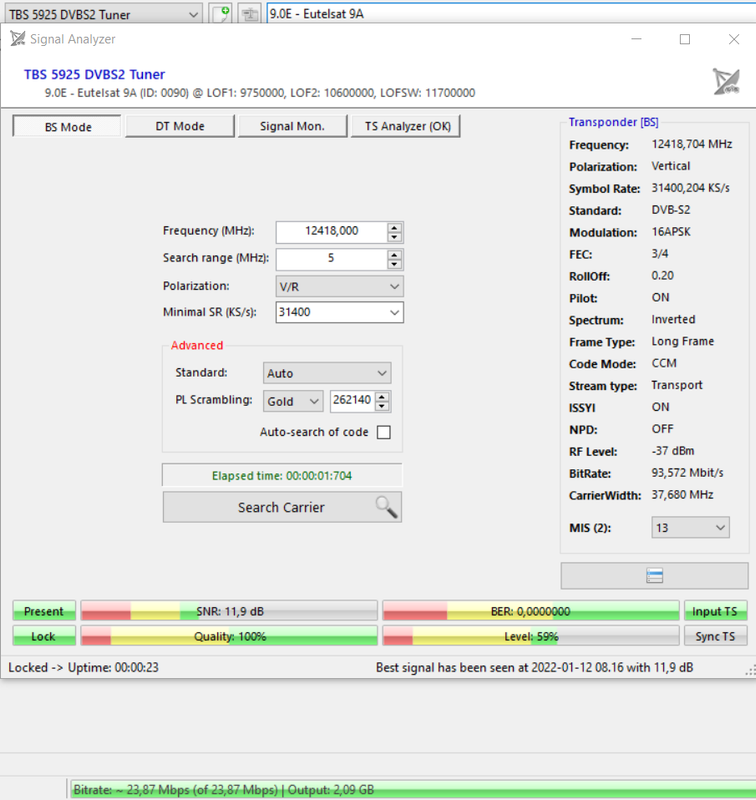This screenshot has width=756, height=800.
Task: Click the CarrierWidth value 37,680 MHz
Action: tap(683, 495)
